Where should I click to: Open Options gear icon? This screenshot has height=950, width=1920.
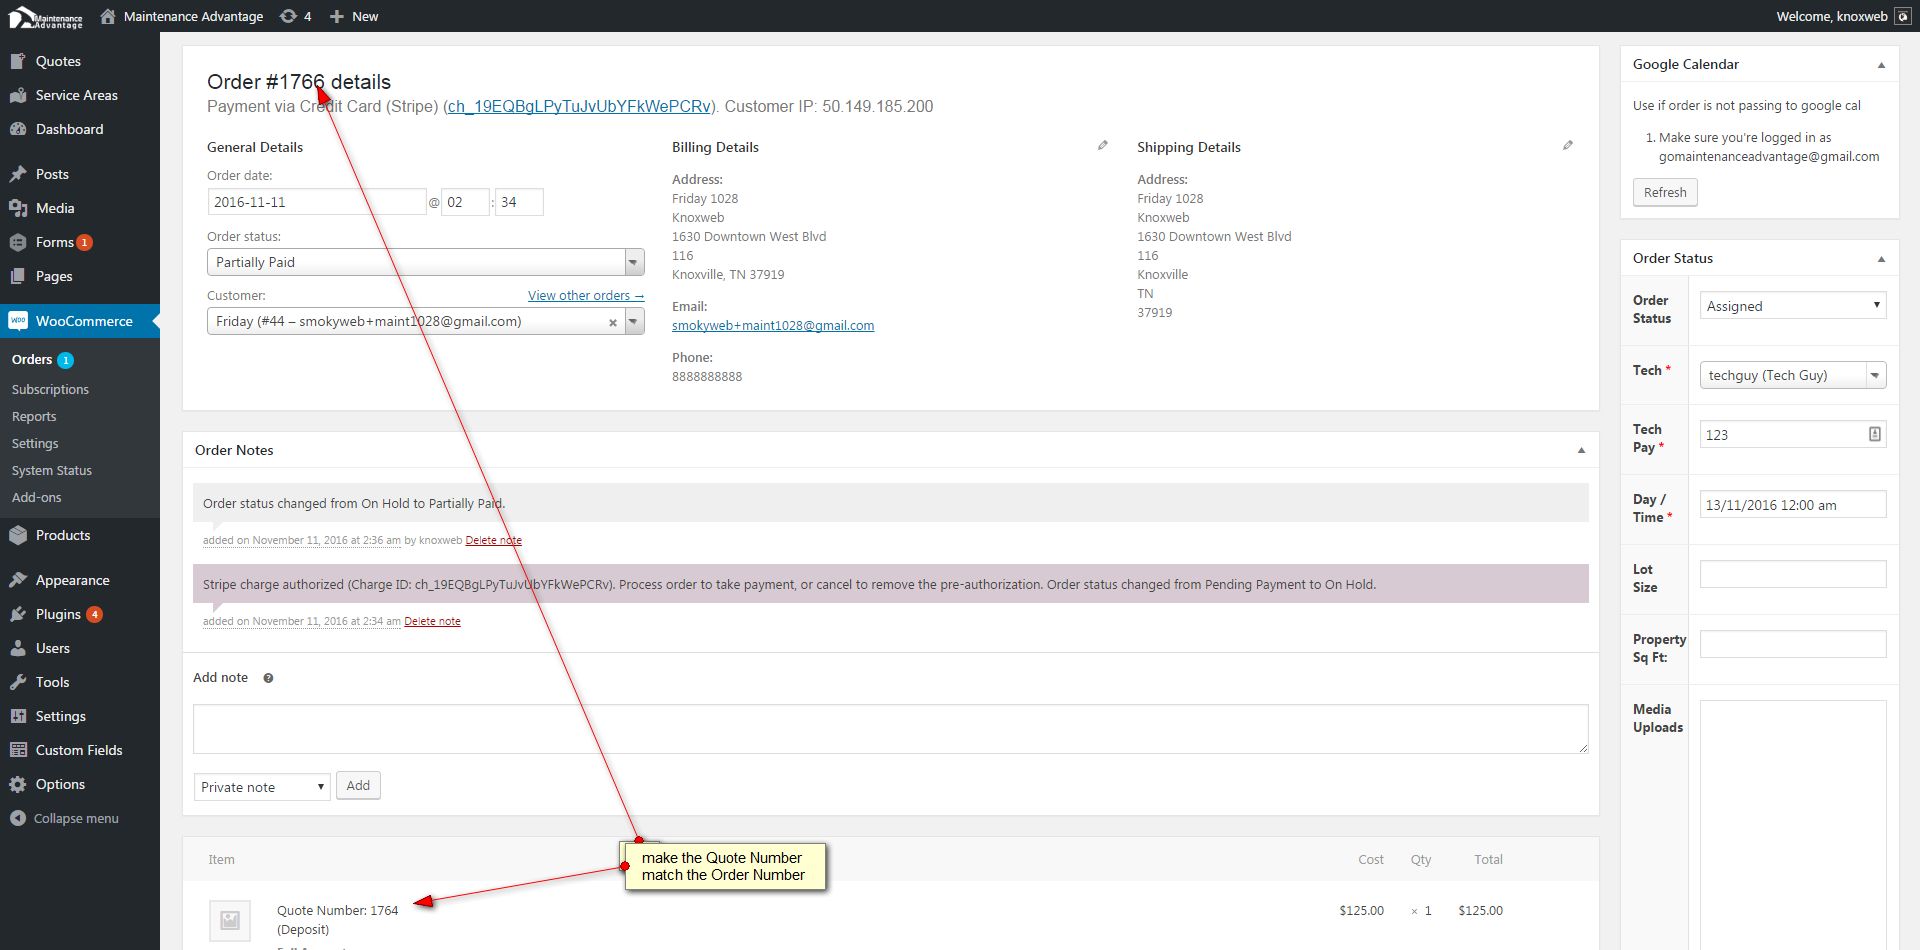click(17, 784)
